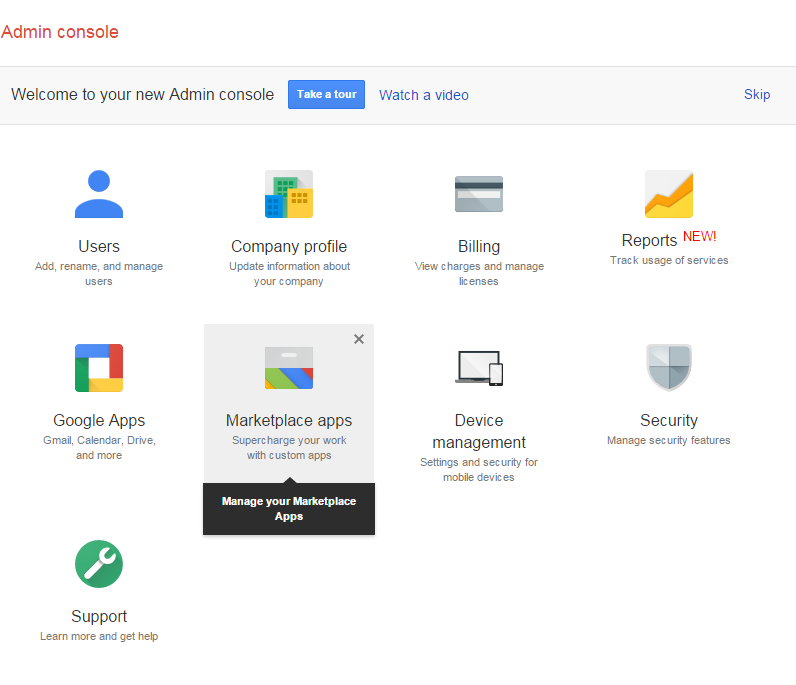Skip the welcome banner
796x685 pixels.
pyautogui.click(x=757, y=94)
